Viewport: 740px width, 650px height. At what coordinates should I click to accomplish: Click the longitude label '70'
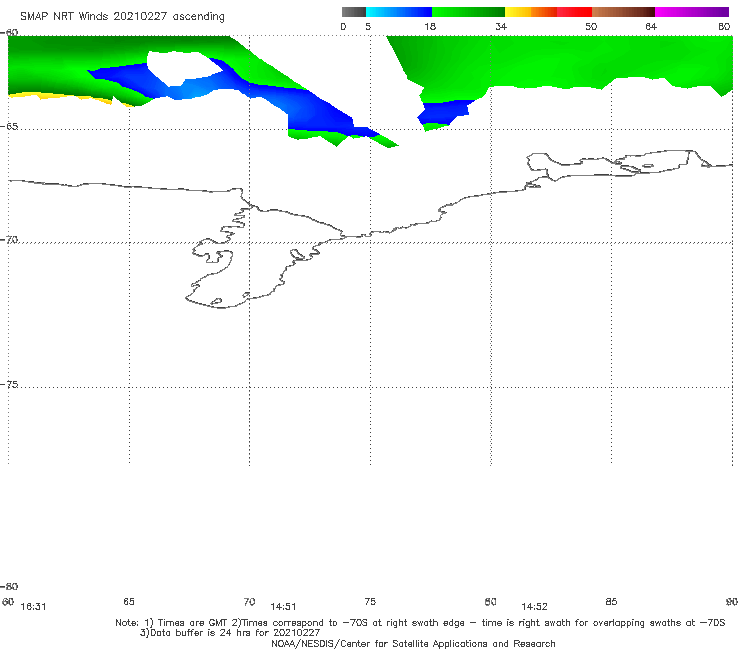[250, 601]
